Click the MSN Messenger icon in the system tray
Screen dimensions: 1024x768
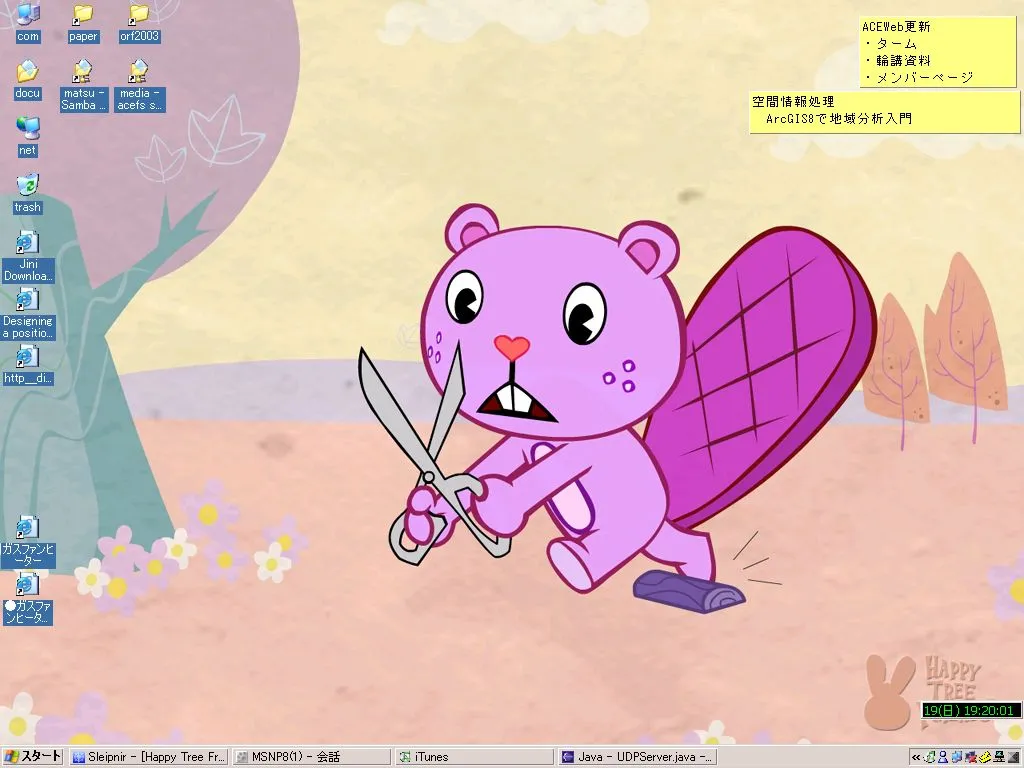(x=943, y=757)
